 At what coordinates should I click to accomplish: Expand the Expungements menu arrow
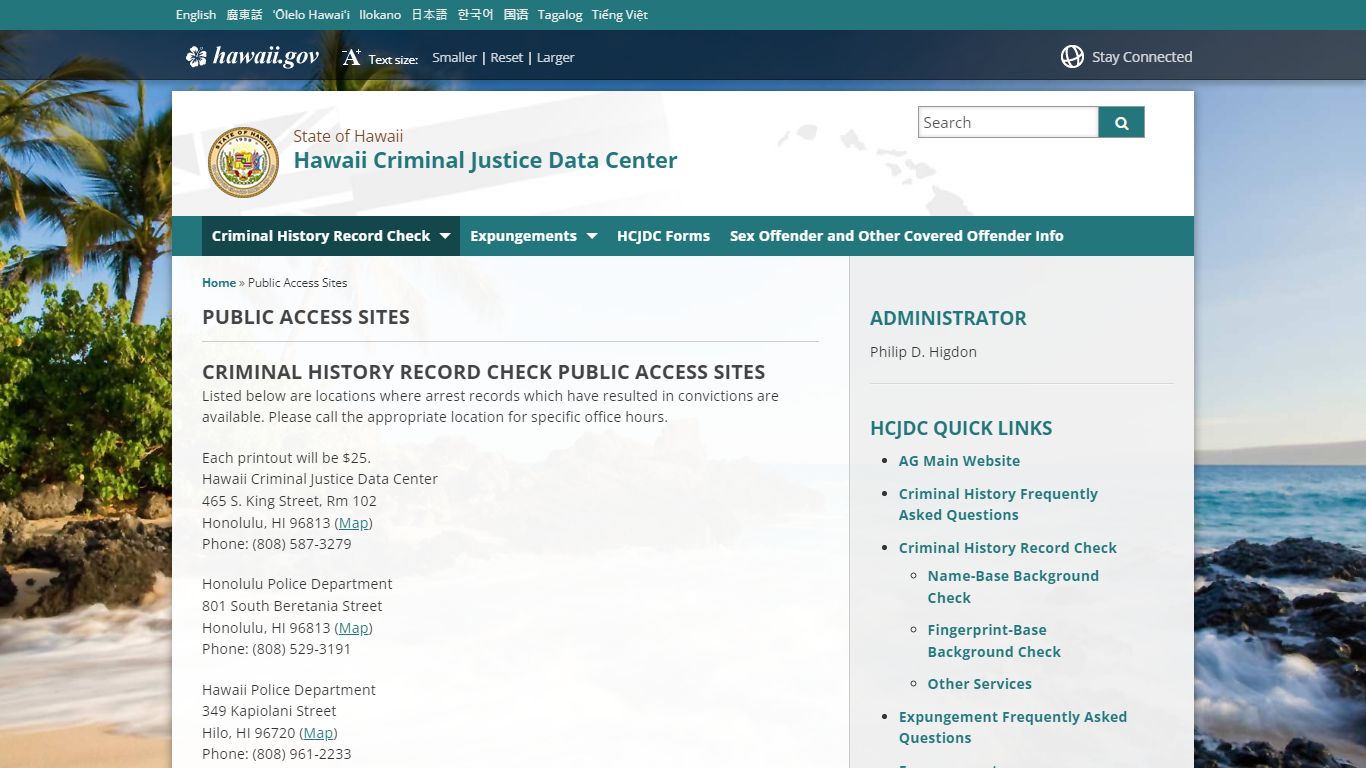click(592, 236)
